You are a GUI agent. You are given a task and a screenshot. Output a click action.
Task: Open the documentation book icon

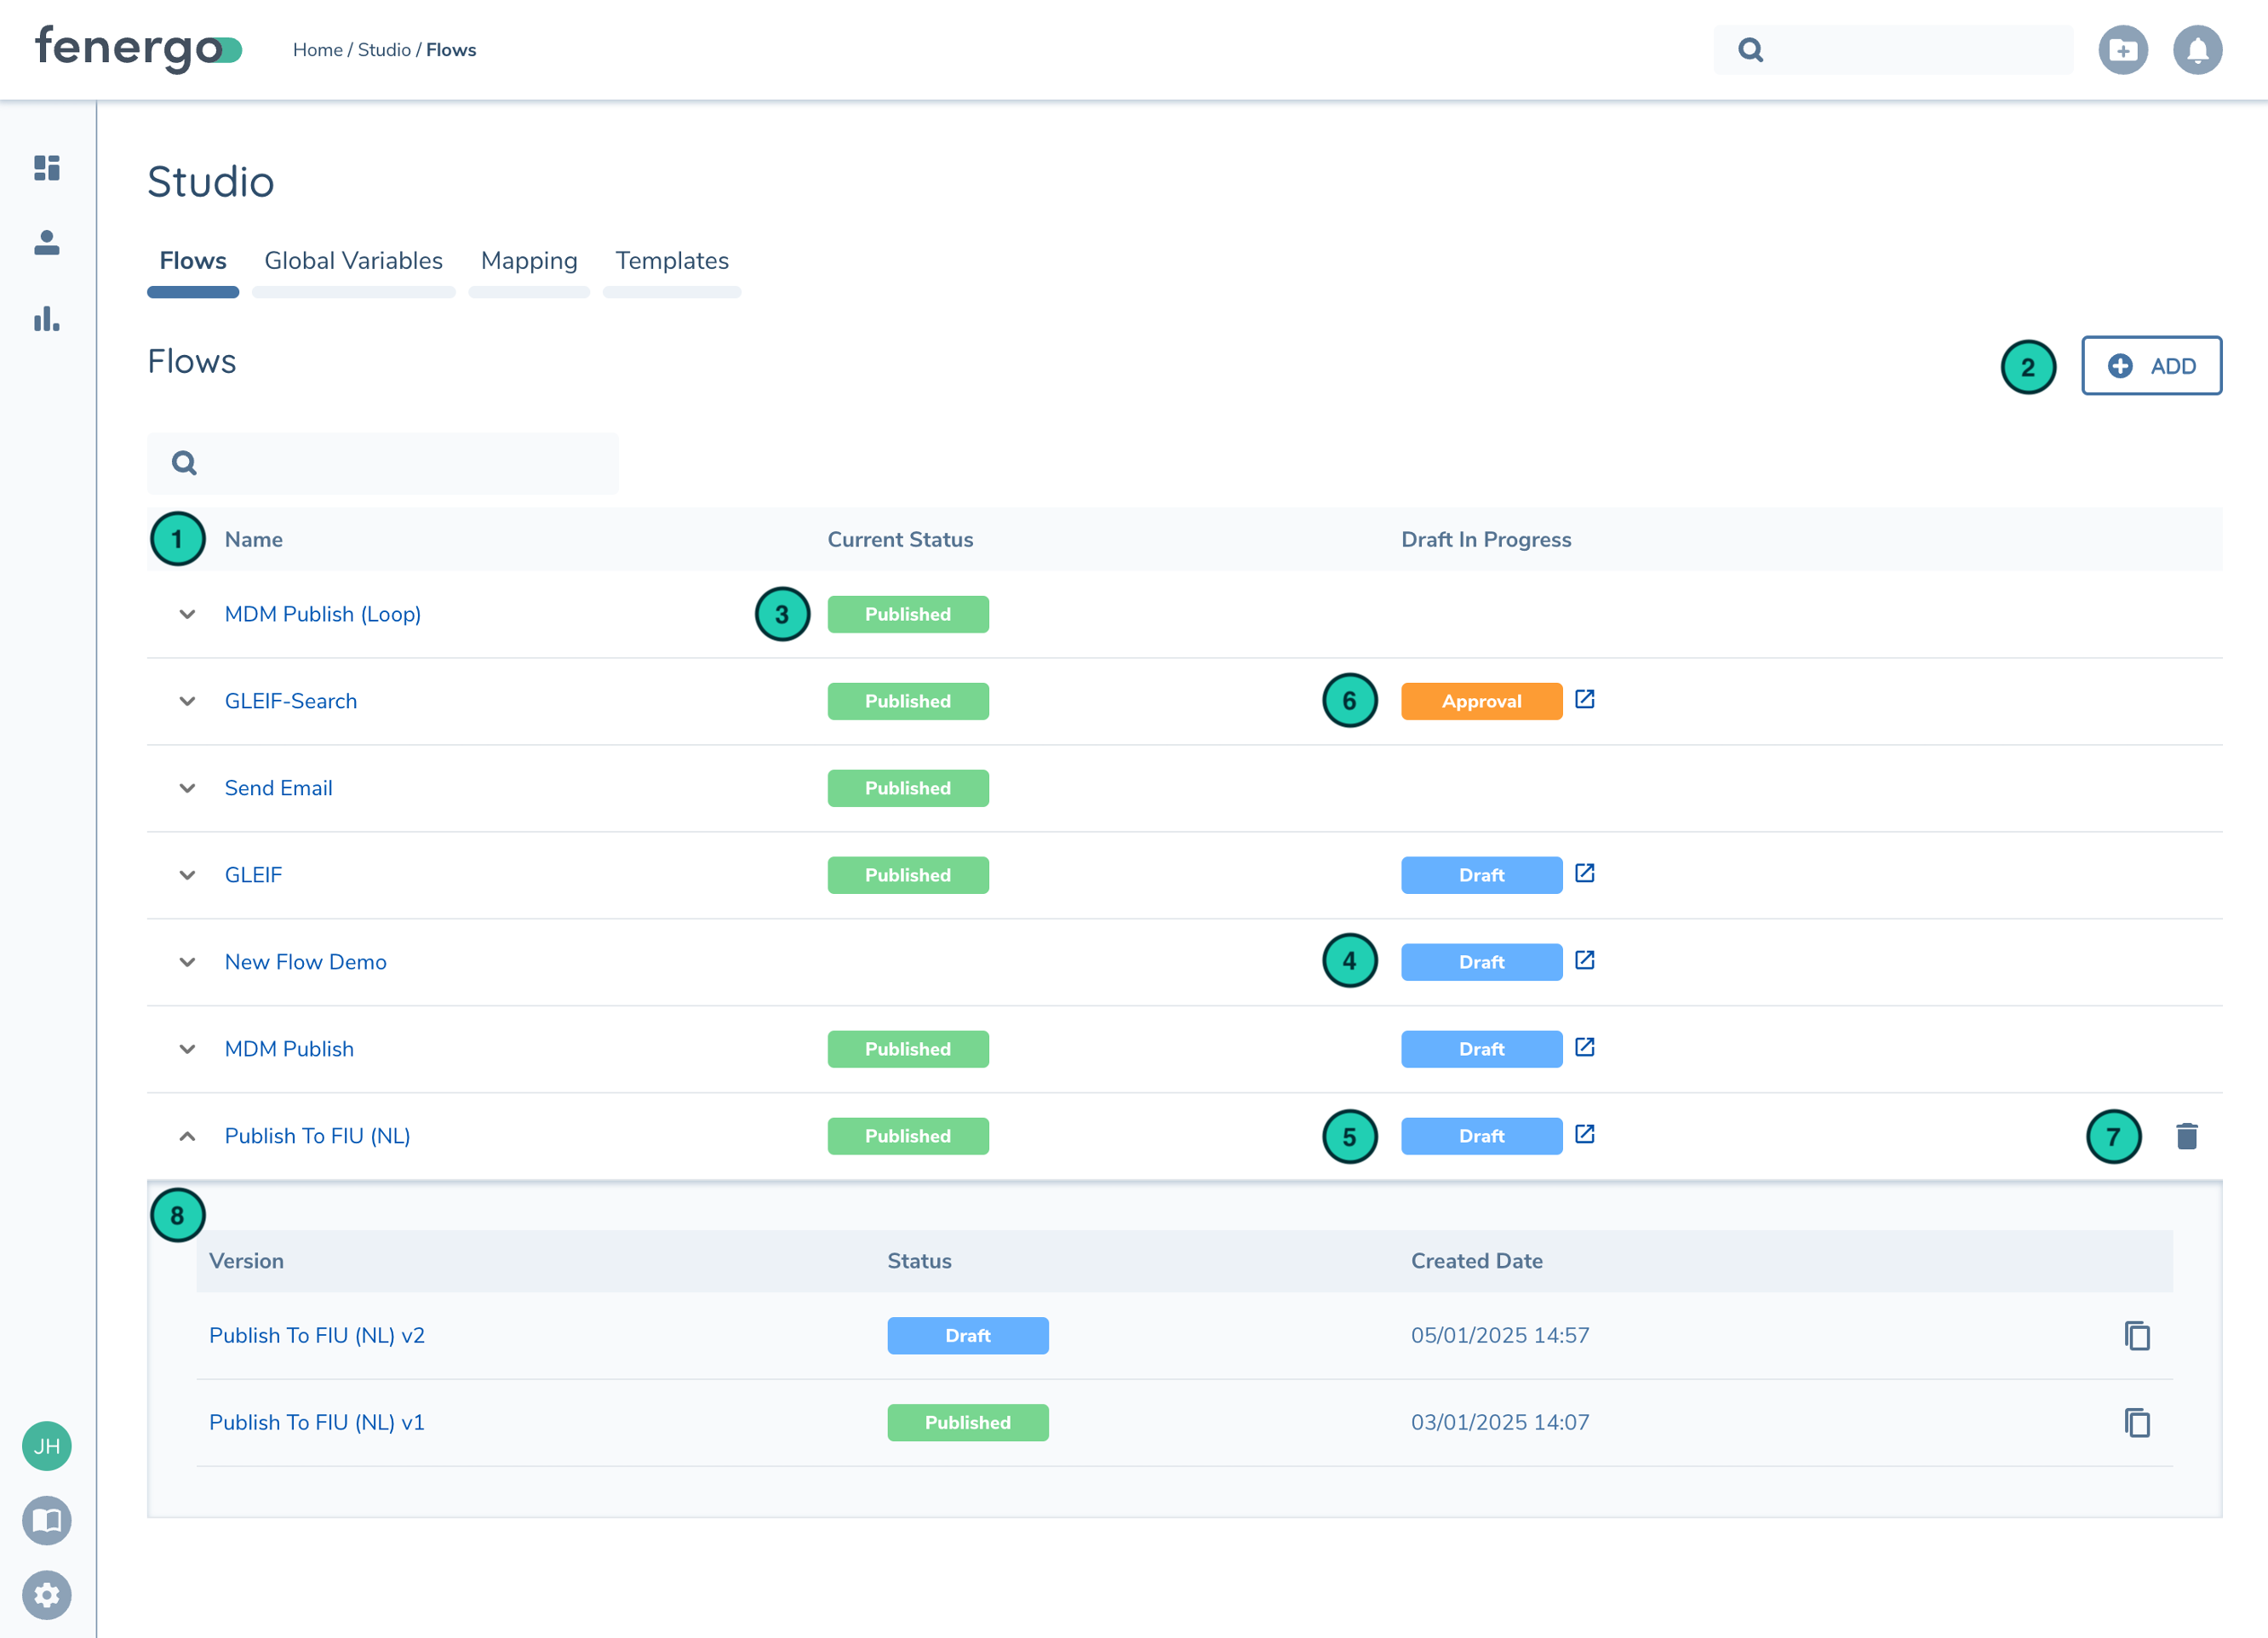click(46, 1520)
